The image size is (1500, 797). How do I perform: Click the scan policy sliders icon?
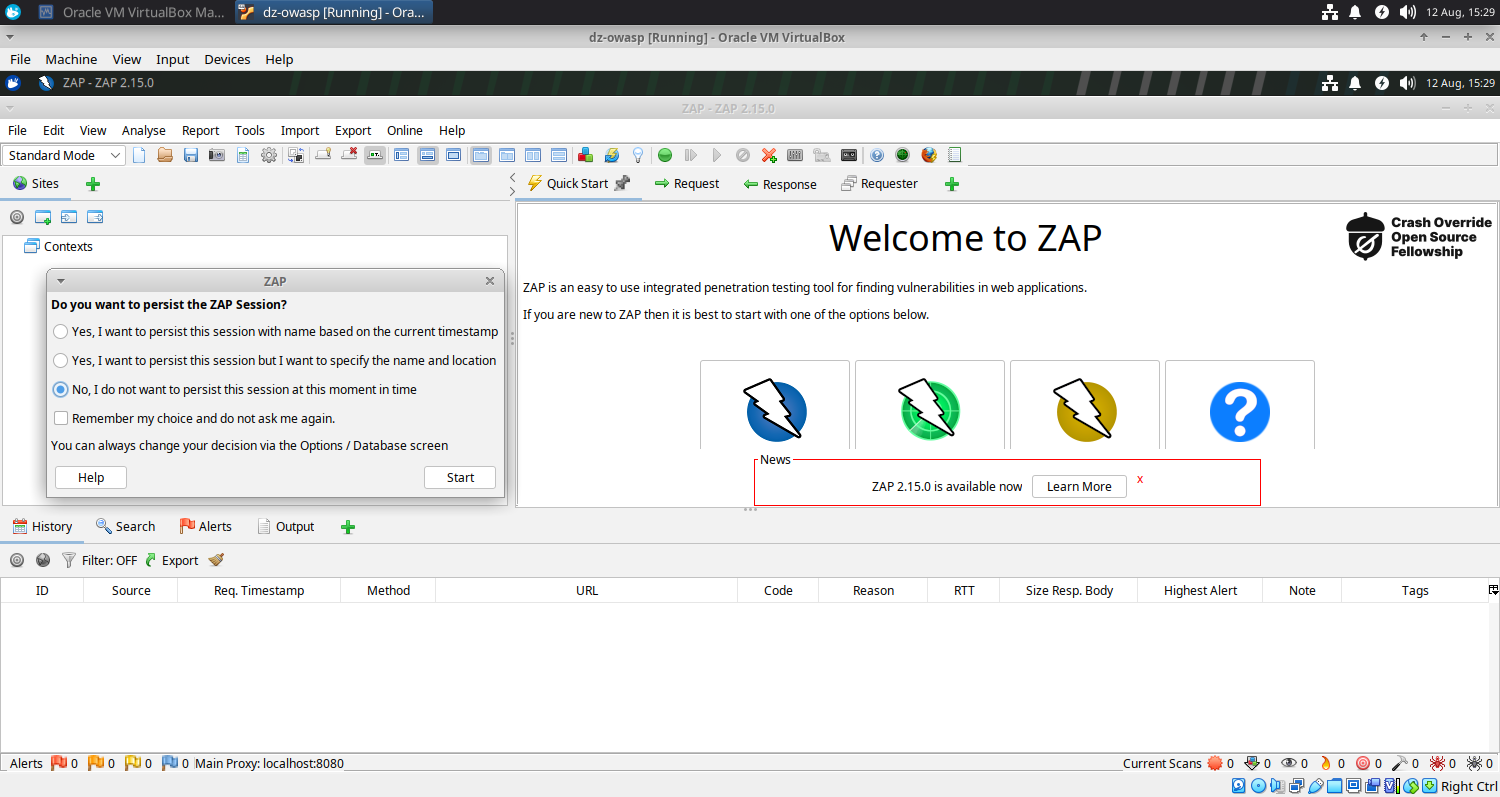(x=795, y=155)
